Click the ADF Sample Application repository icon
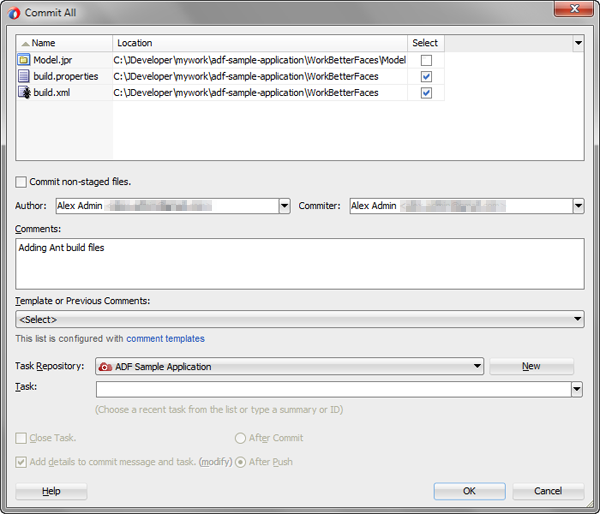600x514 pixels. tap(105, 367)
